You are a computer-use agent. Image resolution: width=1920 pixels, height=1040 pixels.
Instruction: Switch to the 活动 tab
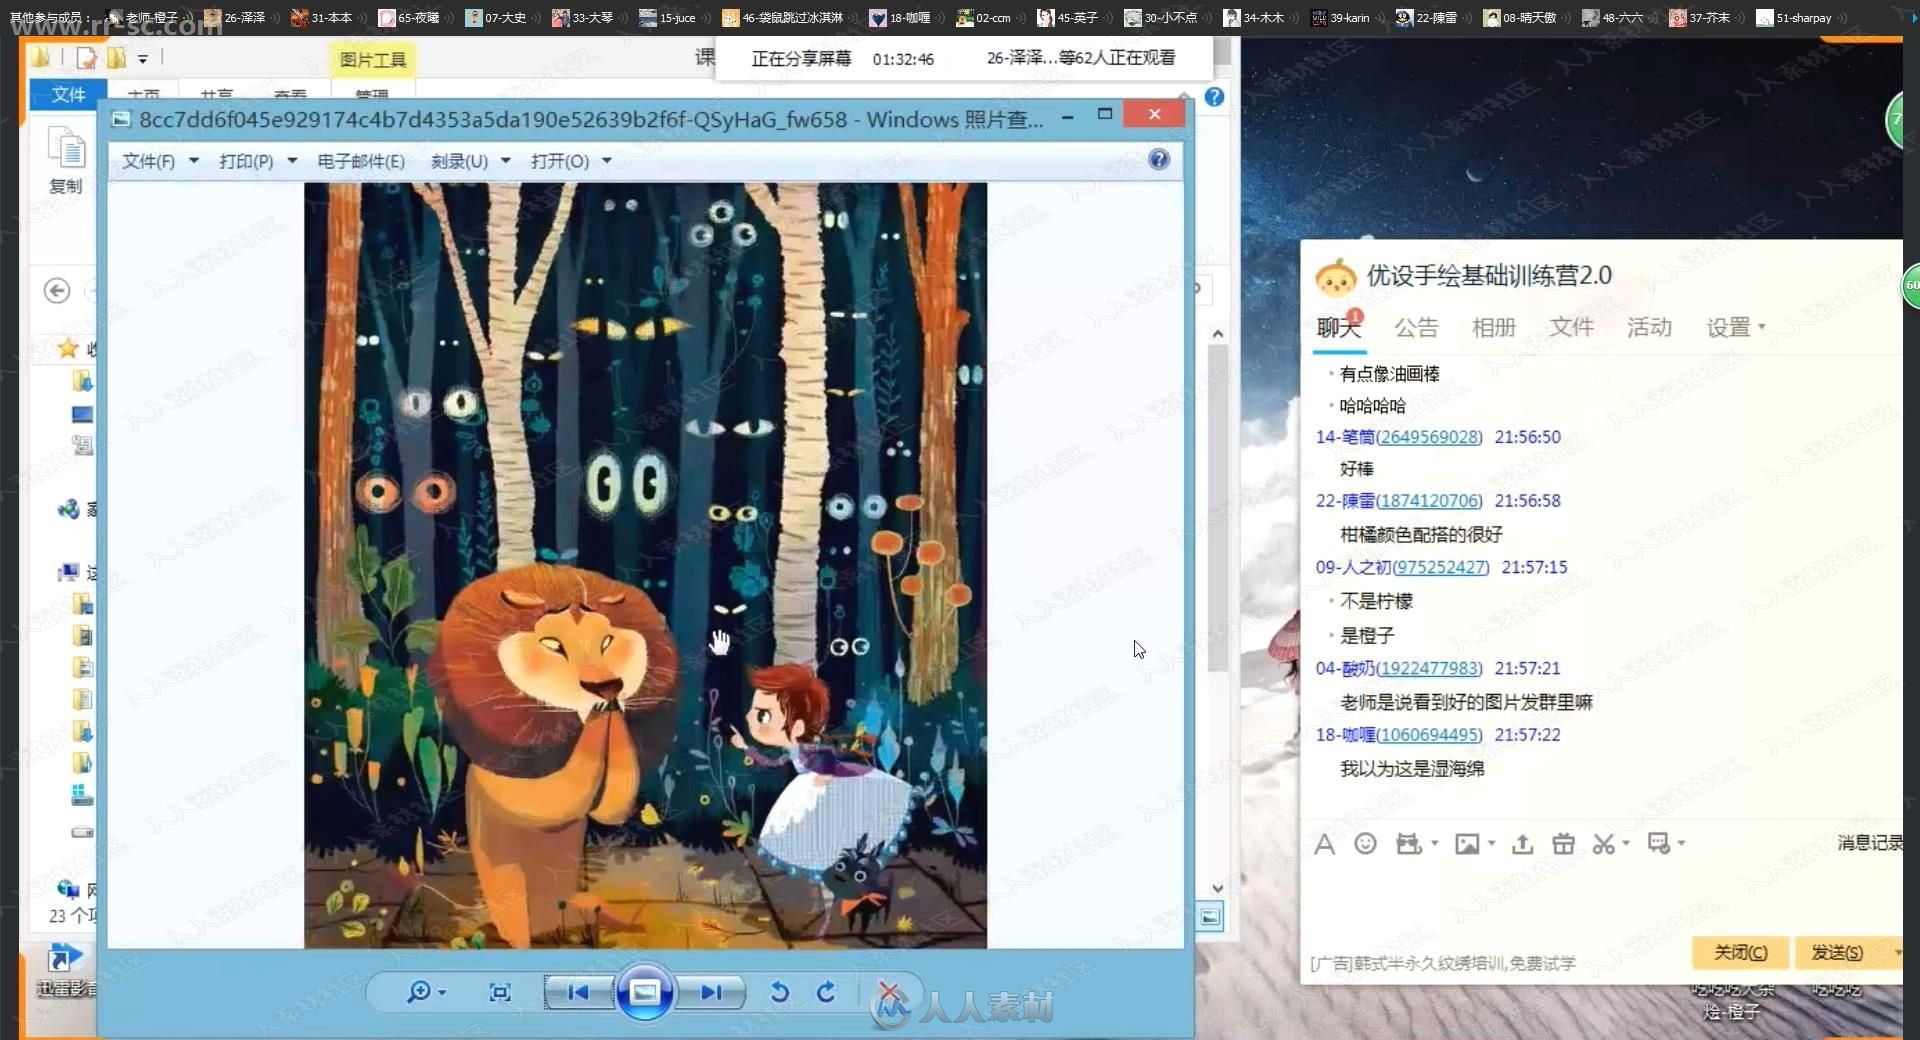click(1649, 327)
